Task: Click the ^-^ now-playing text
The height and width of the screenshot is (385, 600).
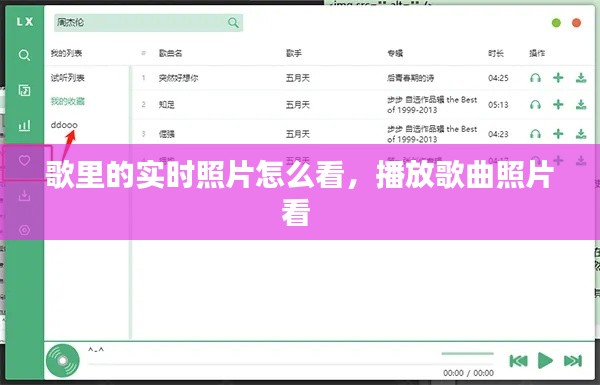Action: (x=96, y=350)
